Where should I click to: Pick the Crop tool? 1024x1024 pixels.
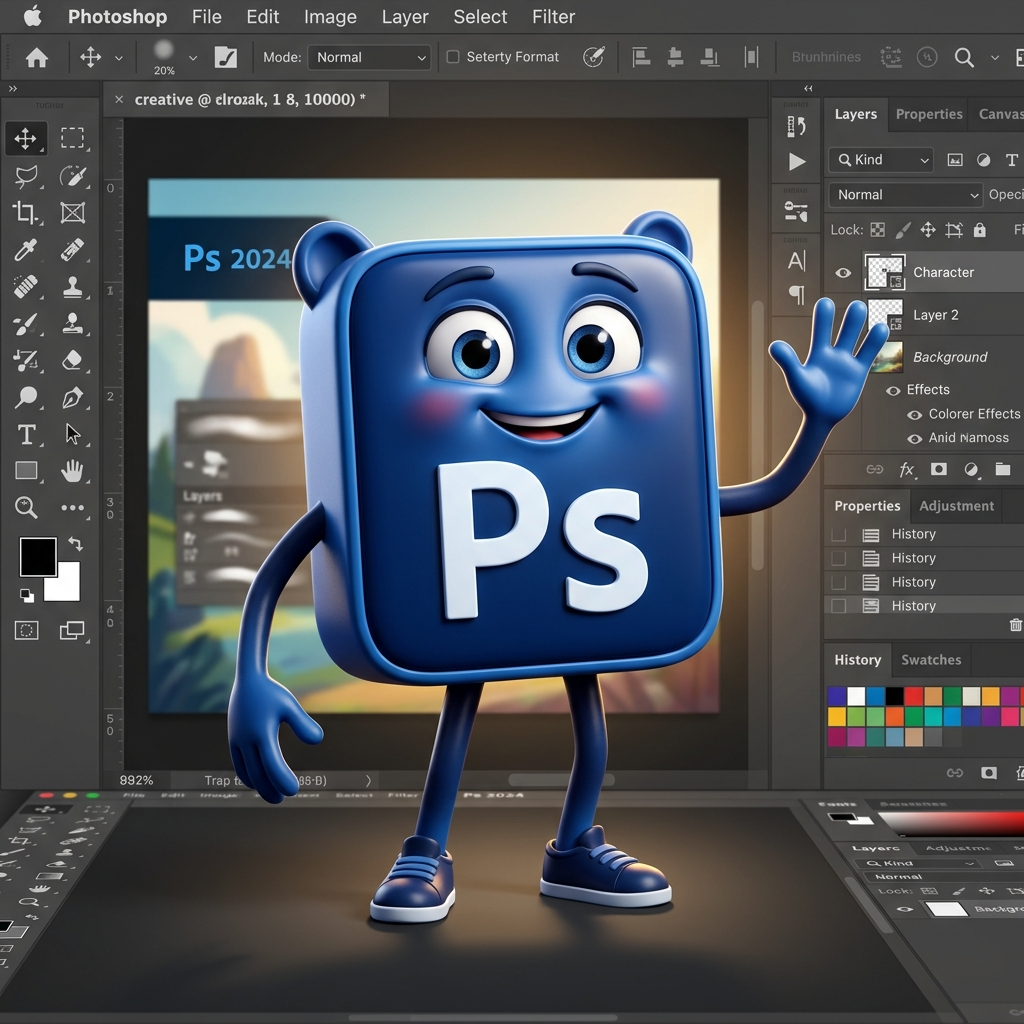click(x=25, y=212)
